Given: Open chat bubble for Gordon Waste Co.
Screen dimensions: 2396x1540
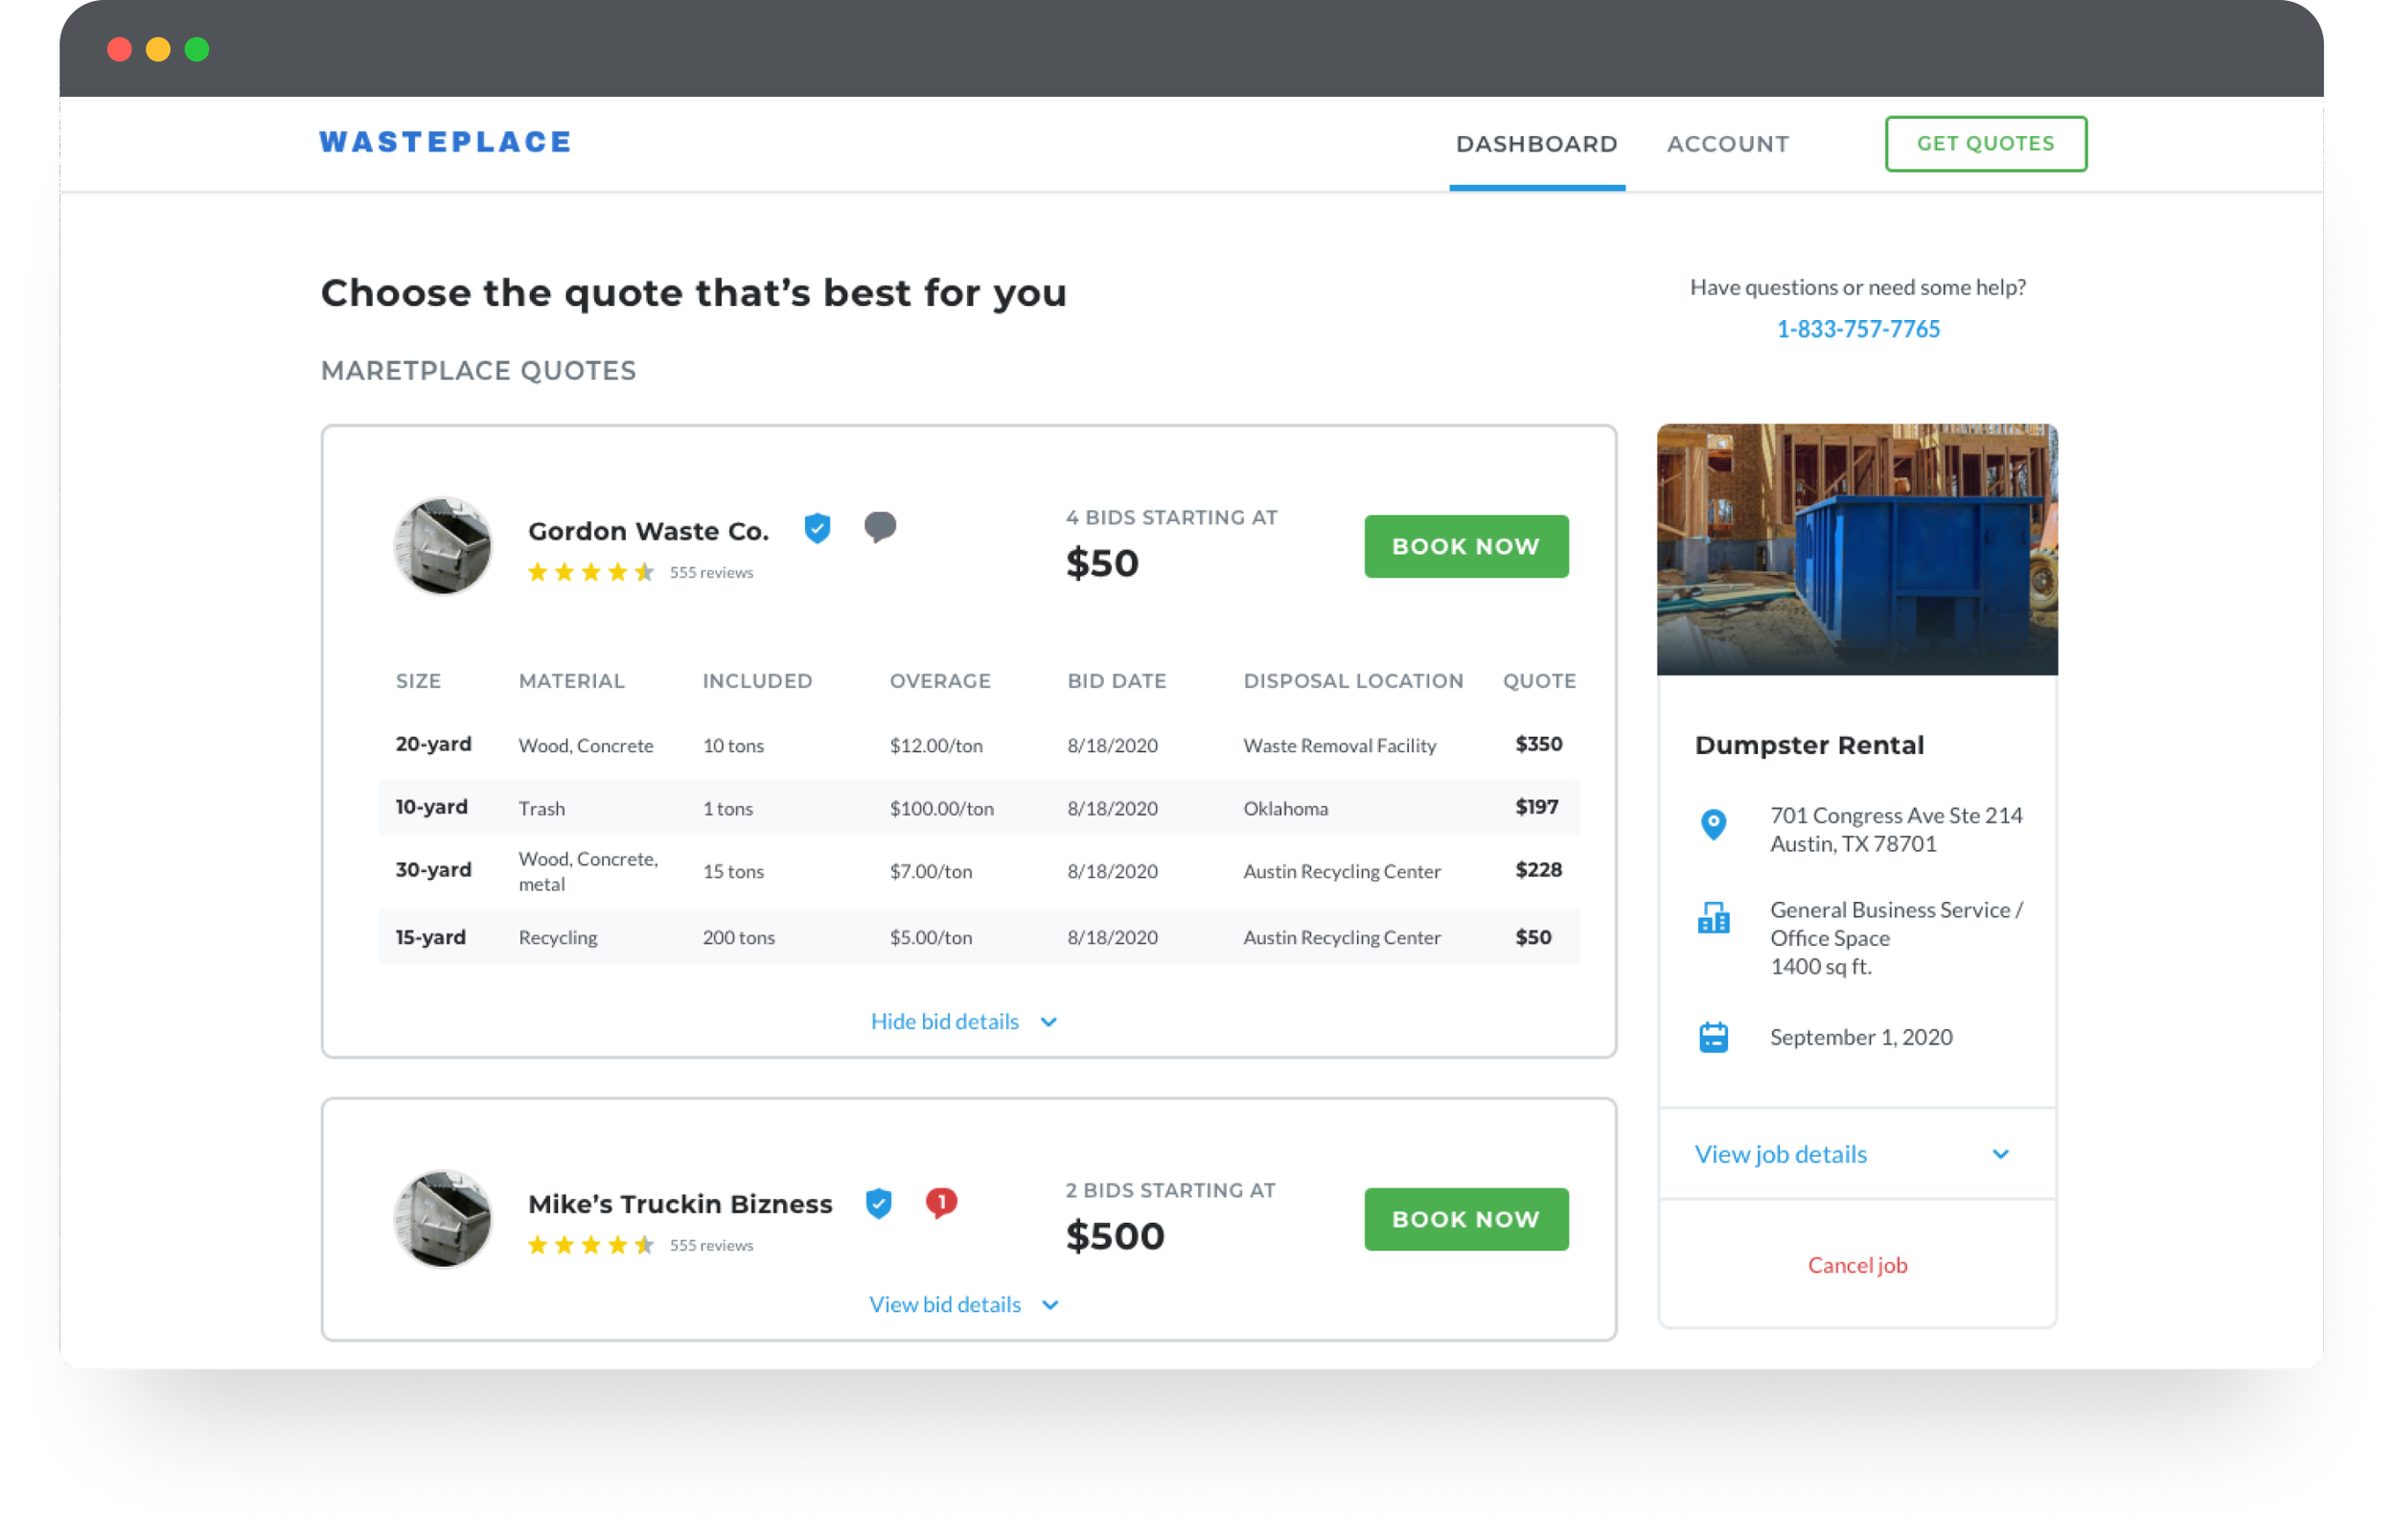Looking at the screenshot, I should click(x=879, y=527).
